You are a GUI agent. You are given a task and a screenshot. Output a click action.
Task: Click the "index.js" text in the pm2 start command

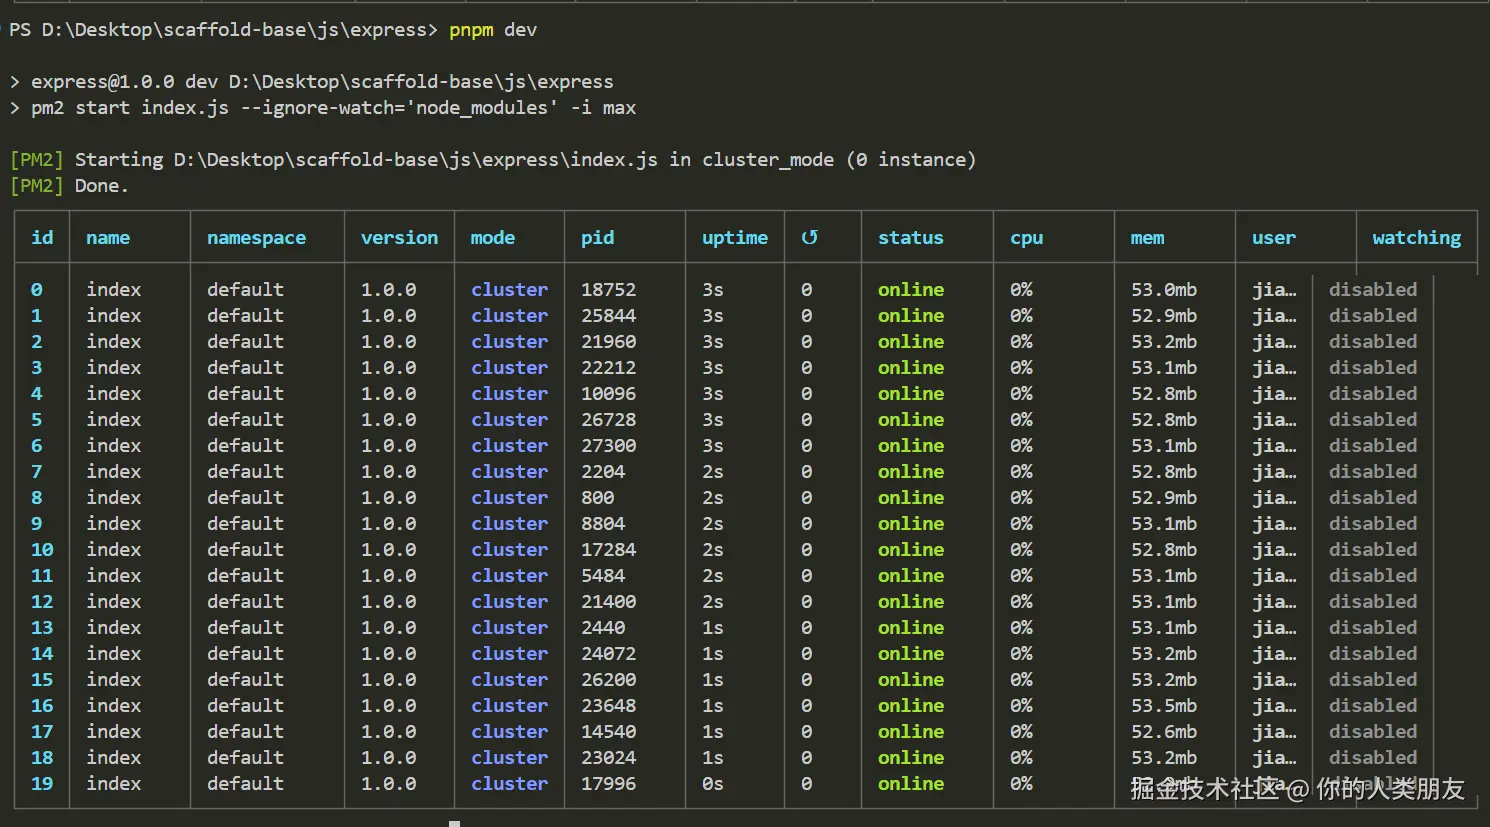point(184,108)
